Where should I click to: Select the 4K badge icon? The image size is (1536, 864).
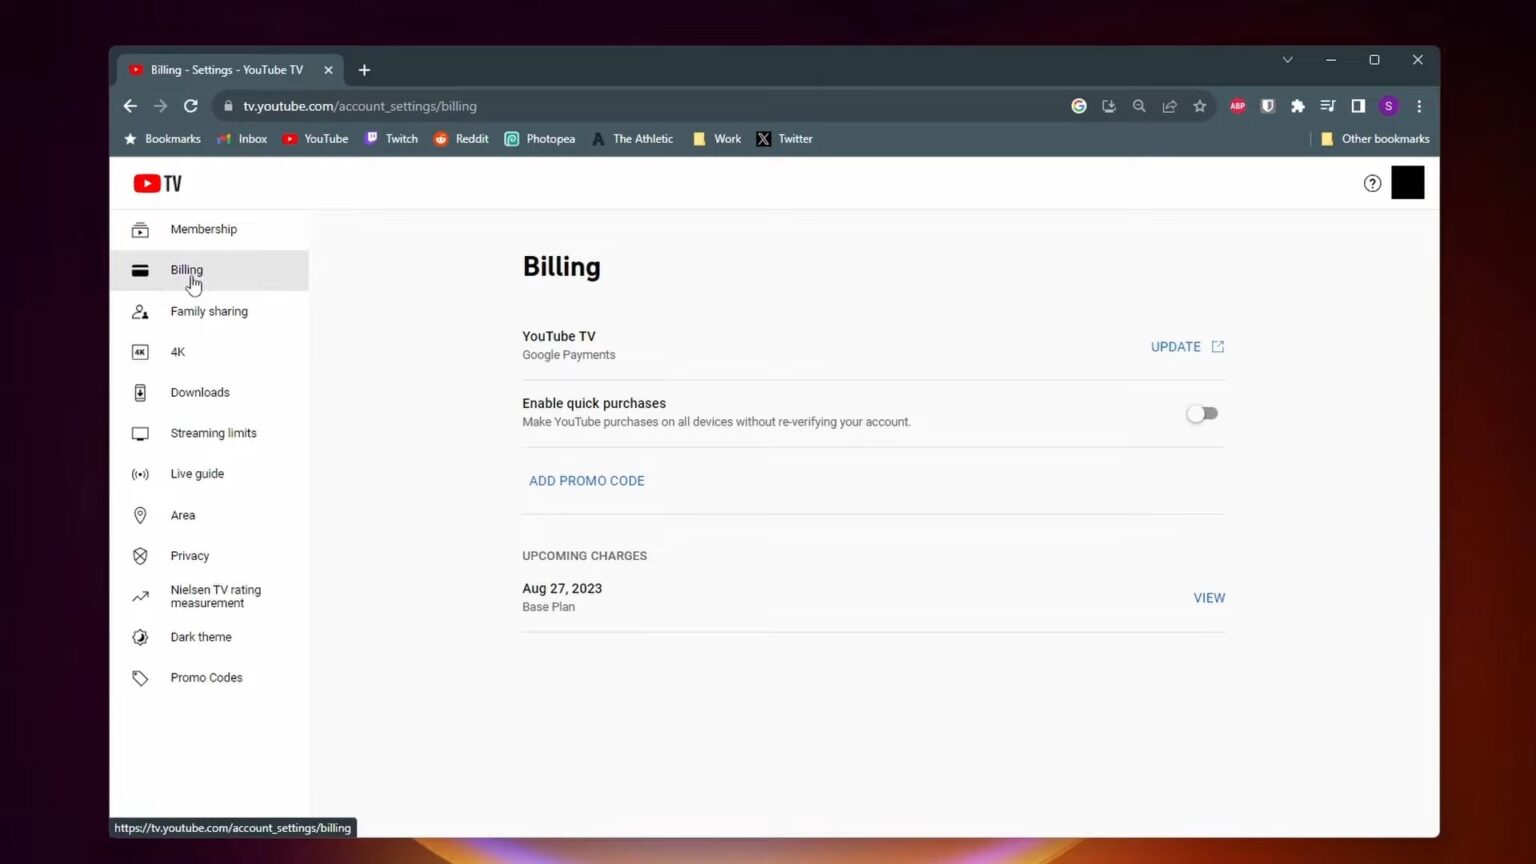[140, 351]
